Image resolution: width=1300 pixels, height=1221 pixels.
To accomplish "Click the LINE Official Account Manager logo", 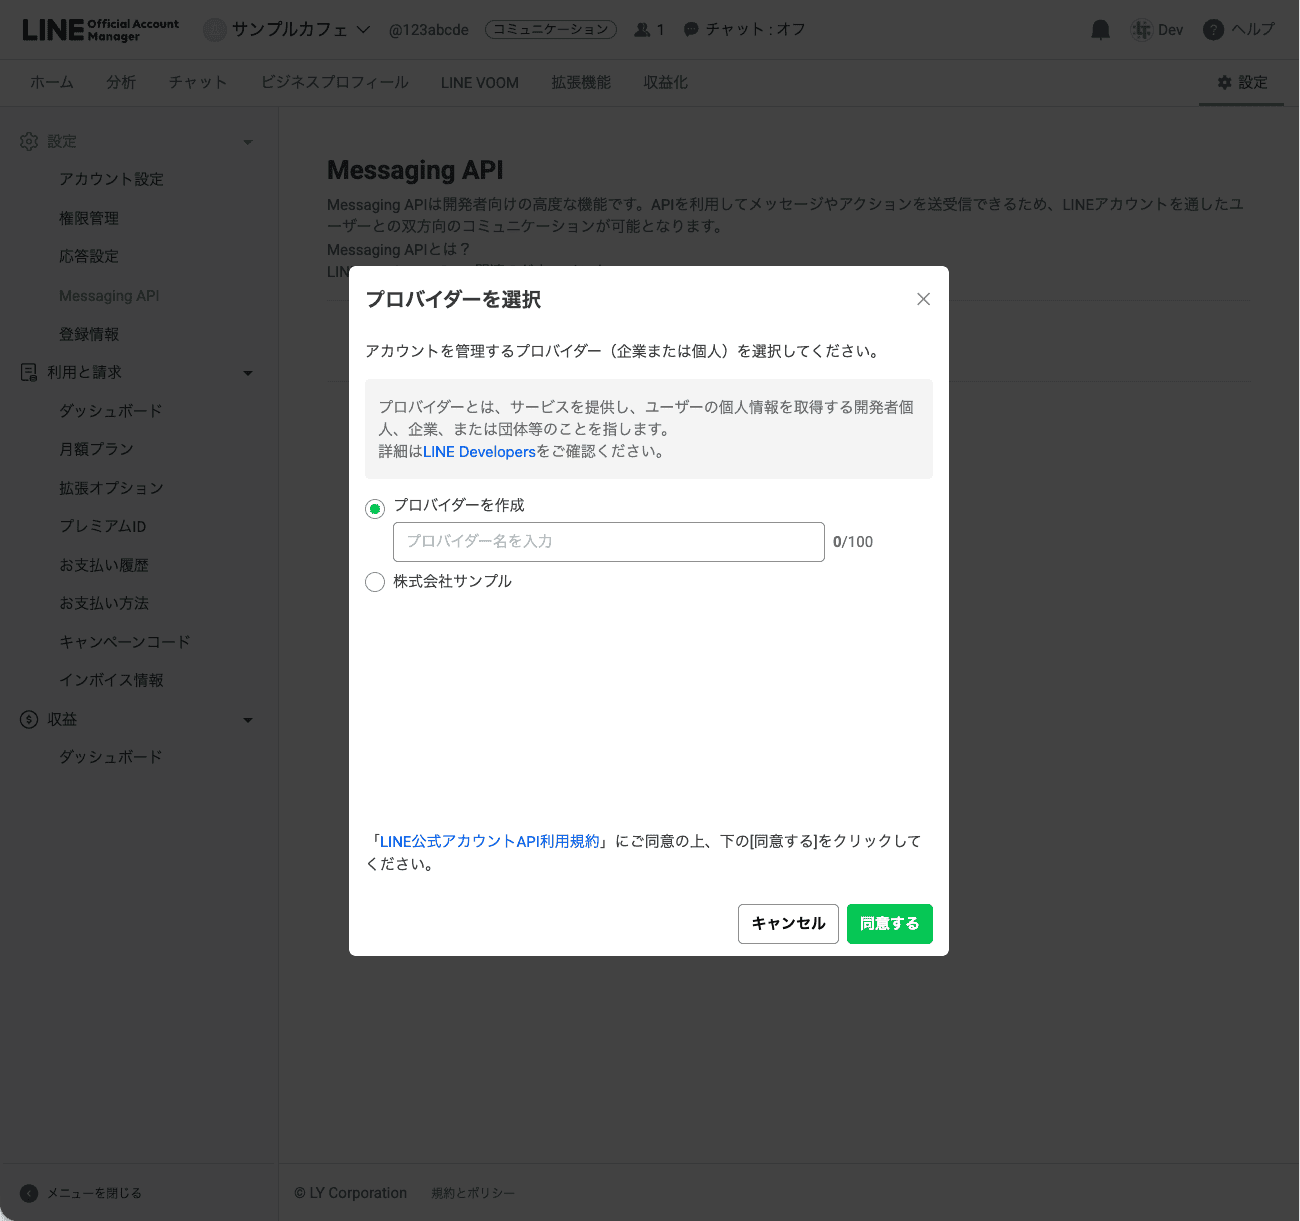I will point(100,30).
